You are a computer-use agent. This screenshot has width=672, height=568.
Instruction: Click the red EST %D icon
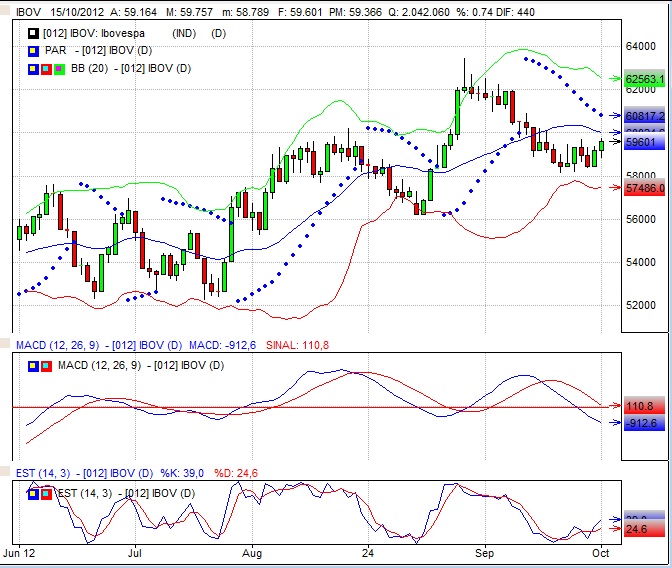pyautogui.click(x=46, y=492)
